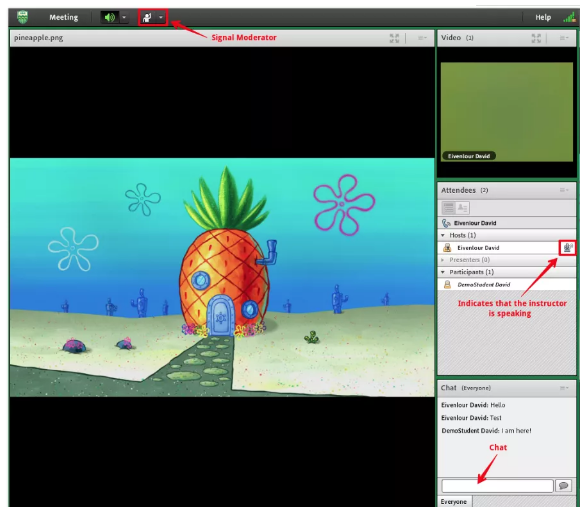Switch to attendee list view
This screenshot has height=516, width=588.
448,207
